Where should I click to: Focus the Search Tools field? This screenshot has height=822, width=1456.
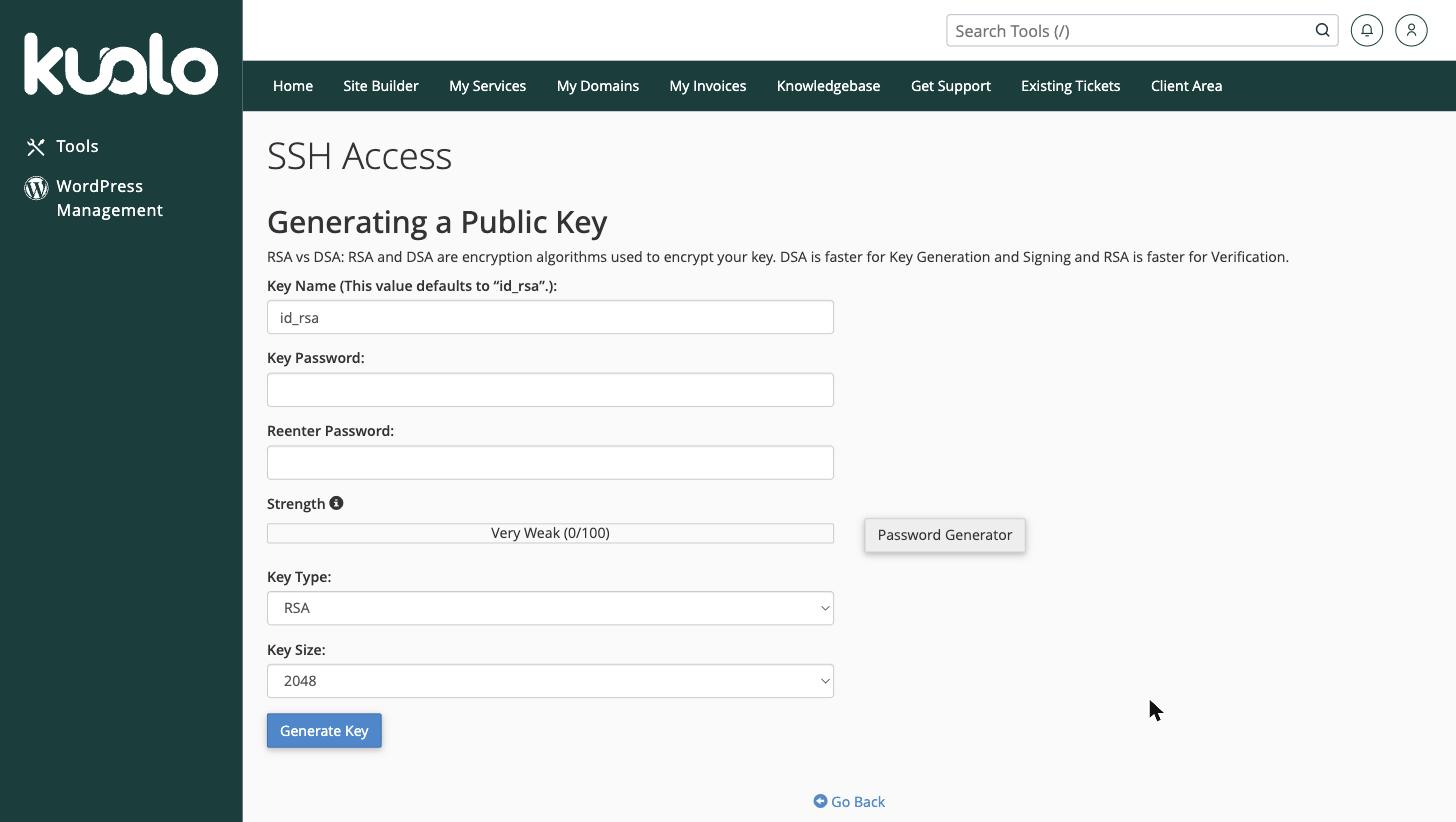(1130, 30)
